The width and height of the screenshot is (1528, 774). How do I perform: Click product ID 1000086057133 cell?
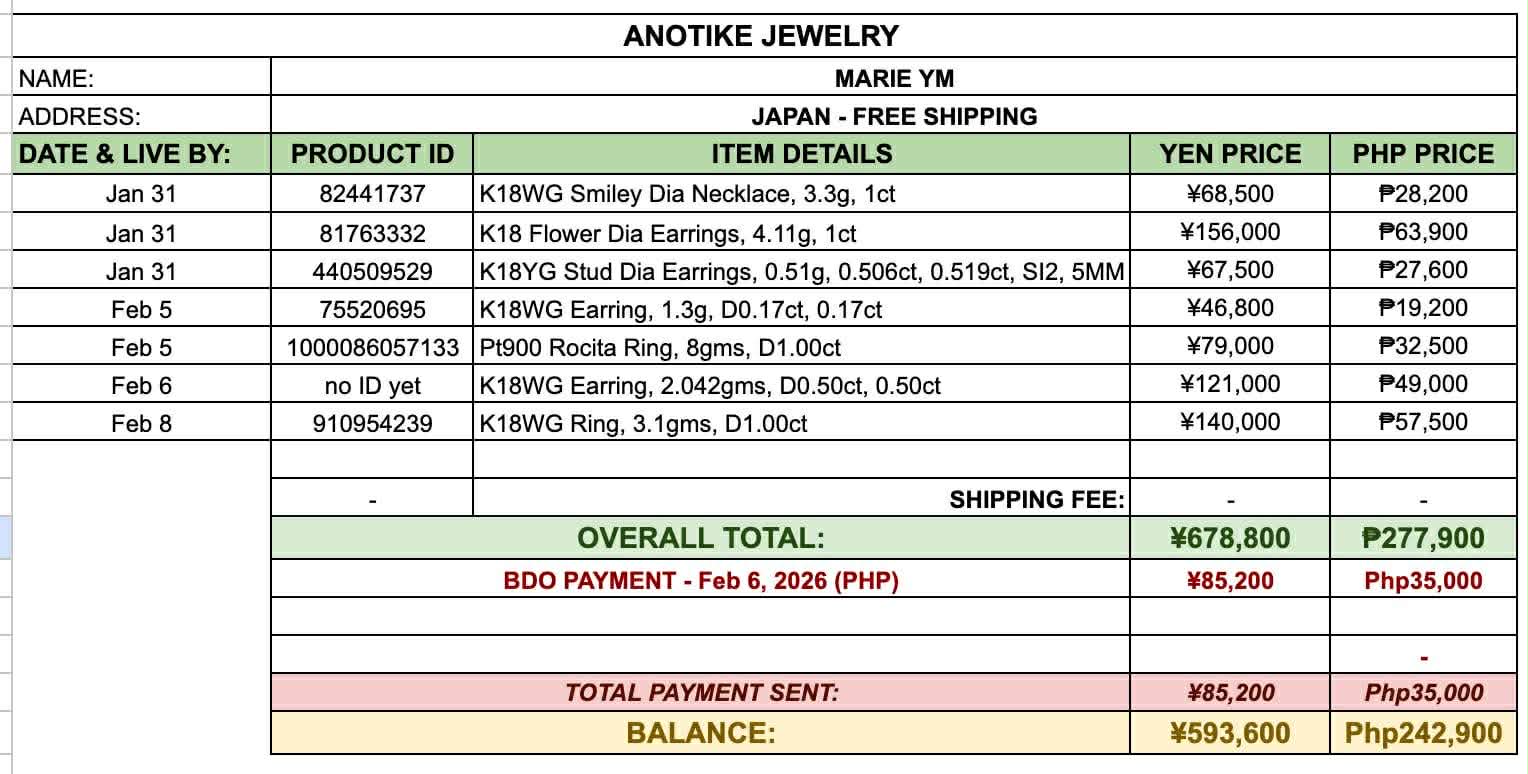[x=372, y=348]
